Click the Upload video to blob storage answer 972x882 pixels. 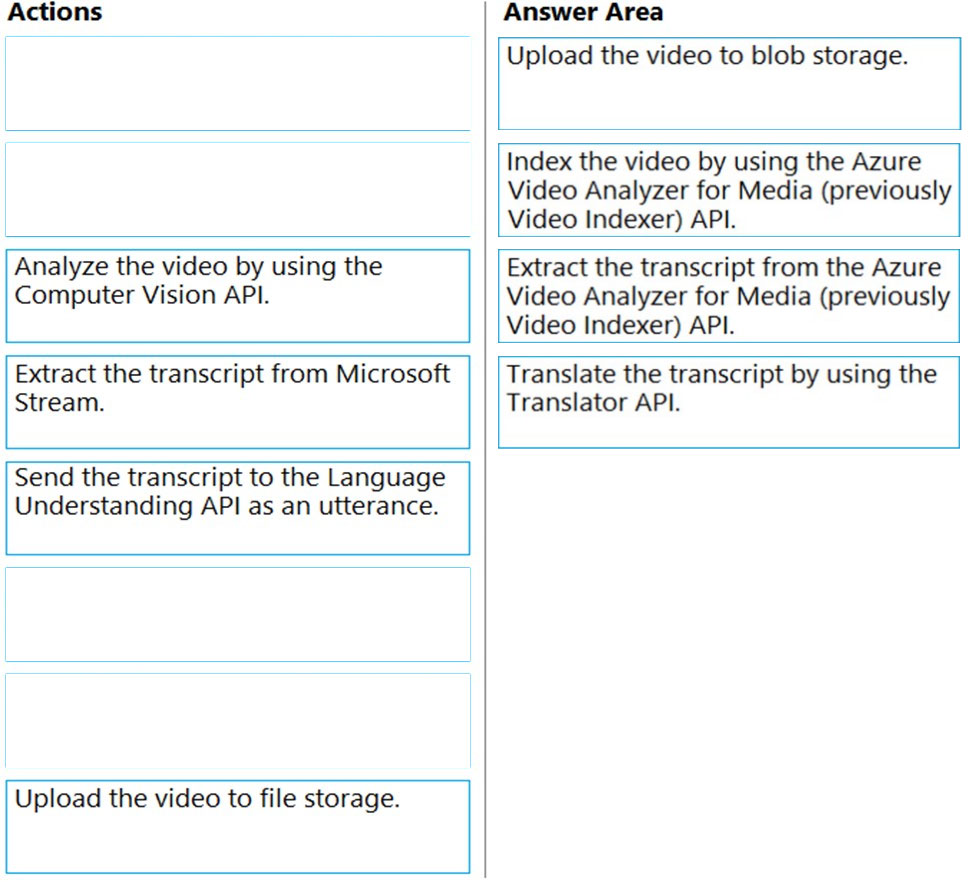pyautogui.click(x=730, y=84)
